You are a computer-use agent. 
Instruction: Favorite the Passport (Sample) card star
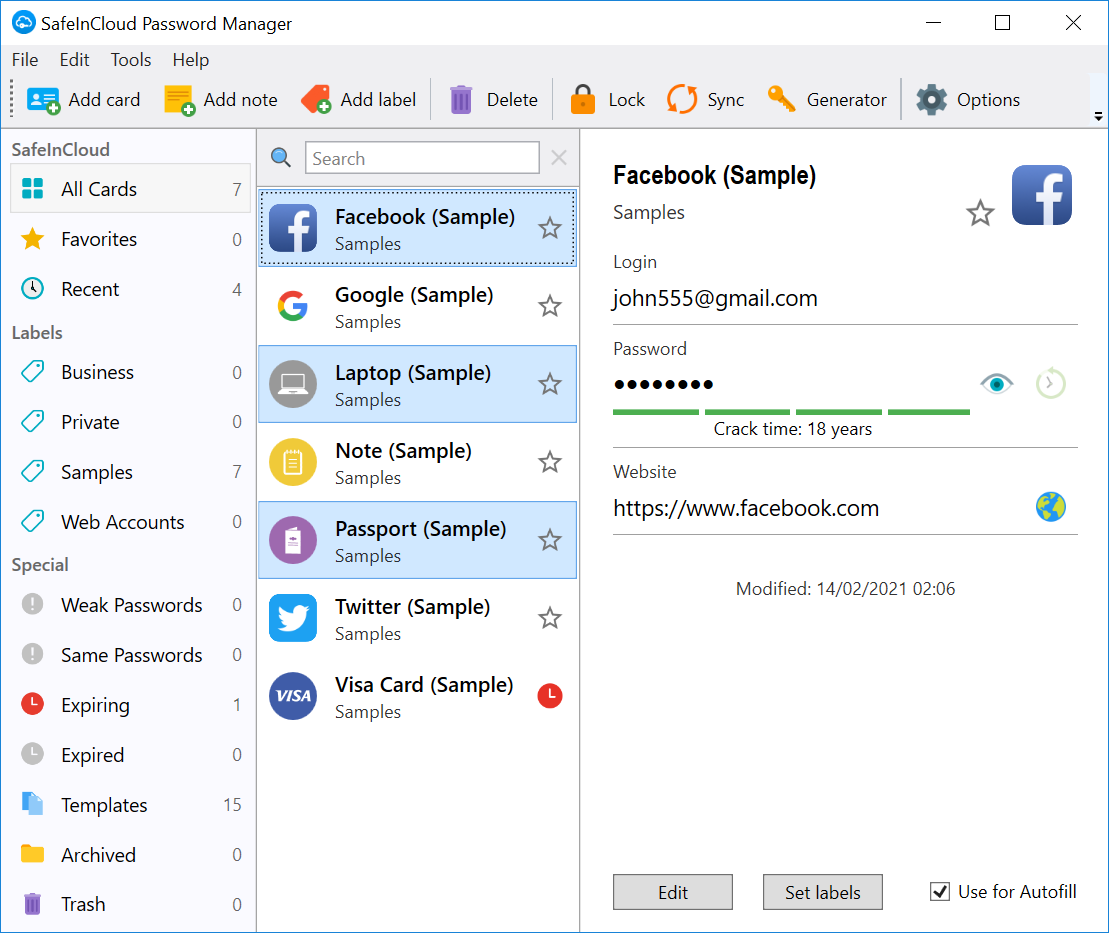point(550,540)
